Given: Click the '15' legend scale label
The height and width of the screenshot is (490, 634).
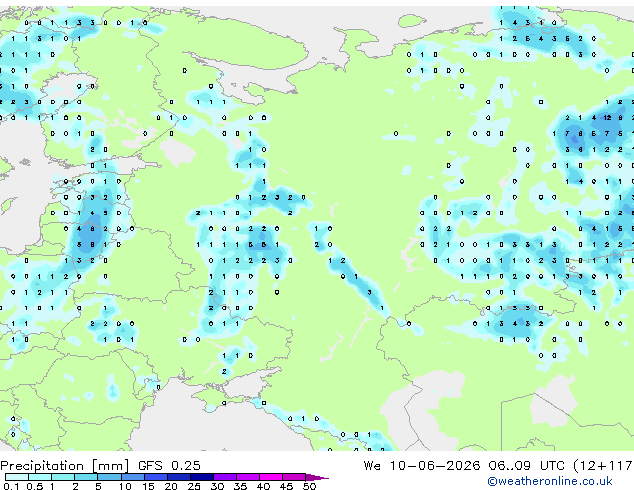Looking at the screenshot, I should pos(148,486).
